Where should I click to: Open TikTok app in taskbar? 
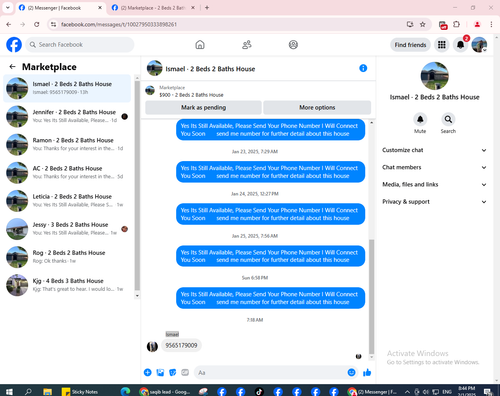pyautogui.click(x=259, y=392)
